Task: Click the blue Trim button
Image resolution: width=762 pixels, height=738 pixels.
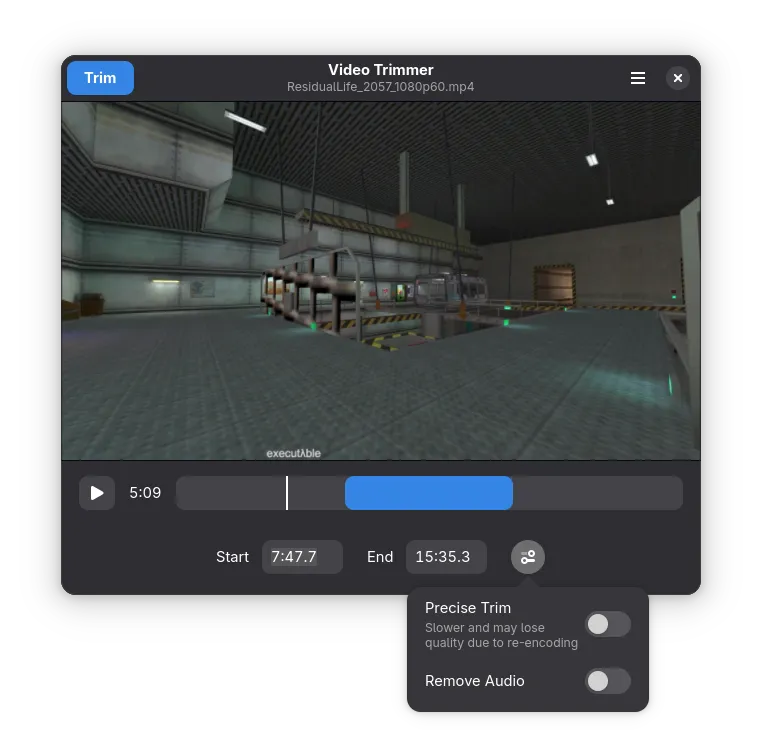Action: coord(100,78)
